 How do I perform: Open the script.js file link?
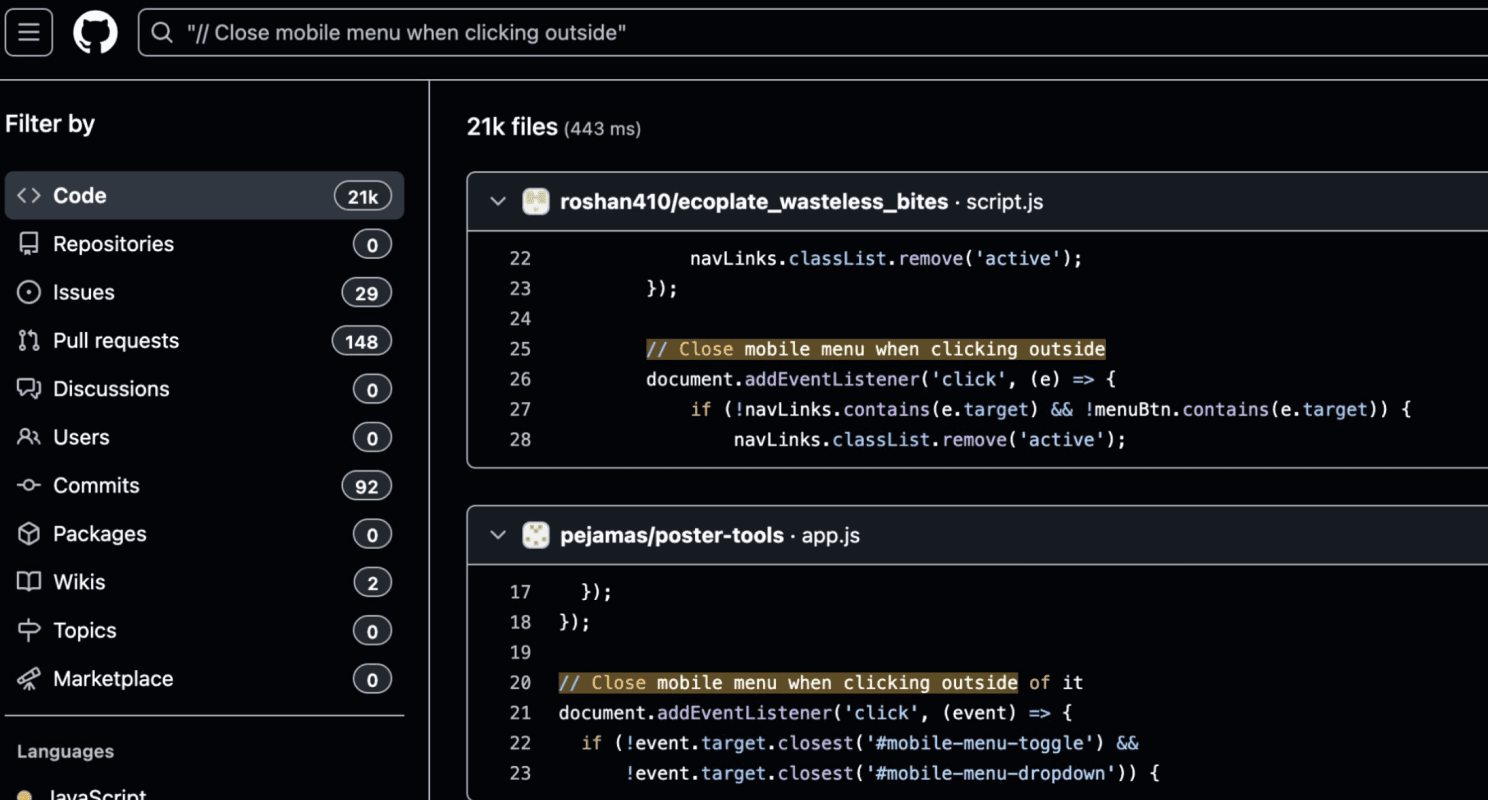pyautogui.click(x=1004, y=202)
